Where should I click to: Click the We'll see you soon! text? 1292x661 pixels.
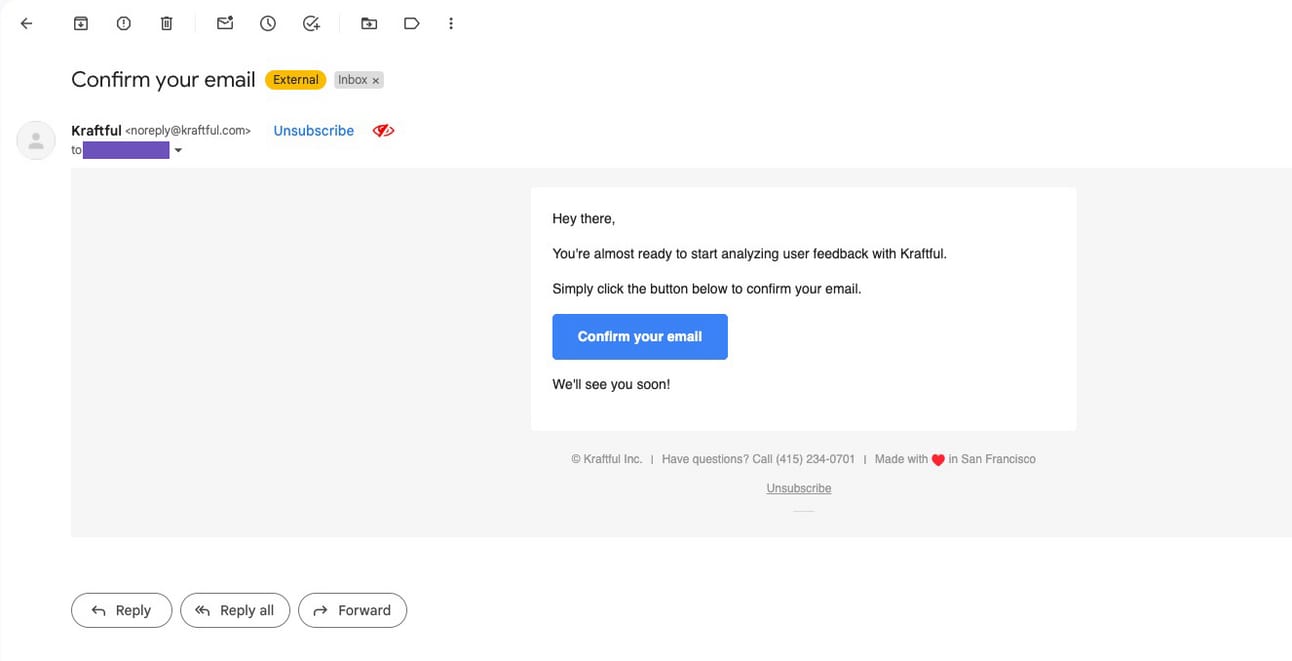tap(611, 384)
